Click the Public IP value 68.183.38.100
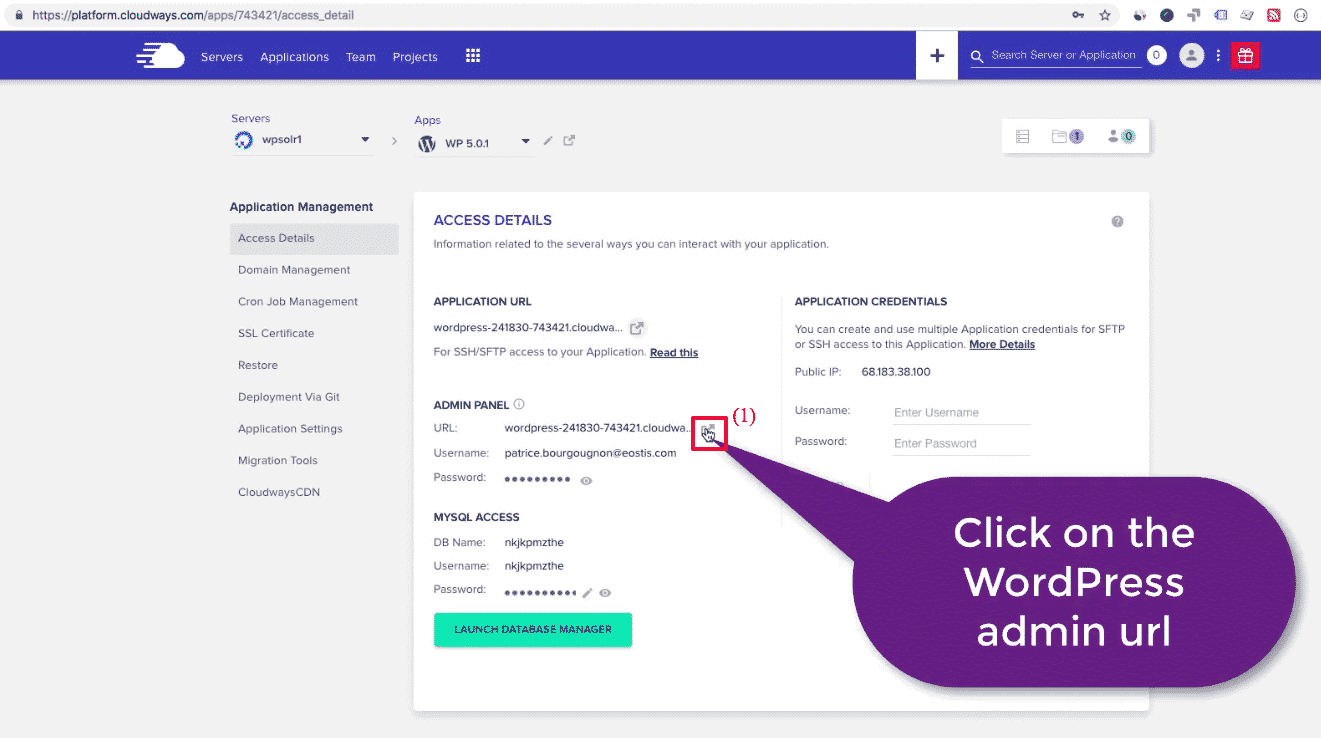1321x738 pixels. click(x=896, y=372)
